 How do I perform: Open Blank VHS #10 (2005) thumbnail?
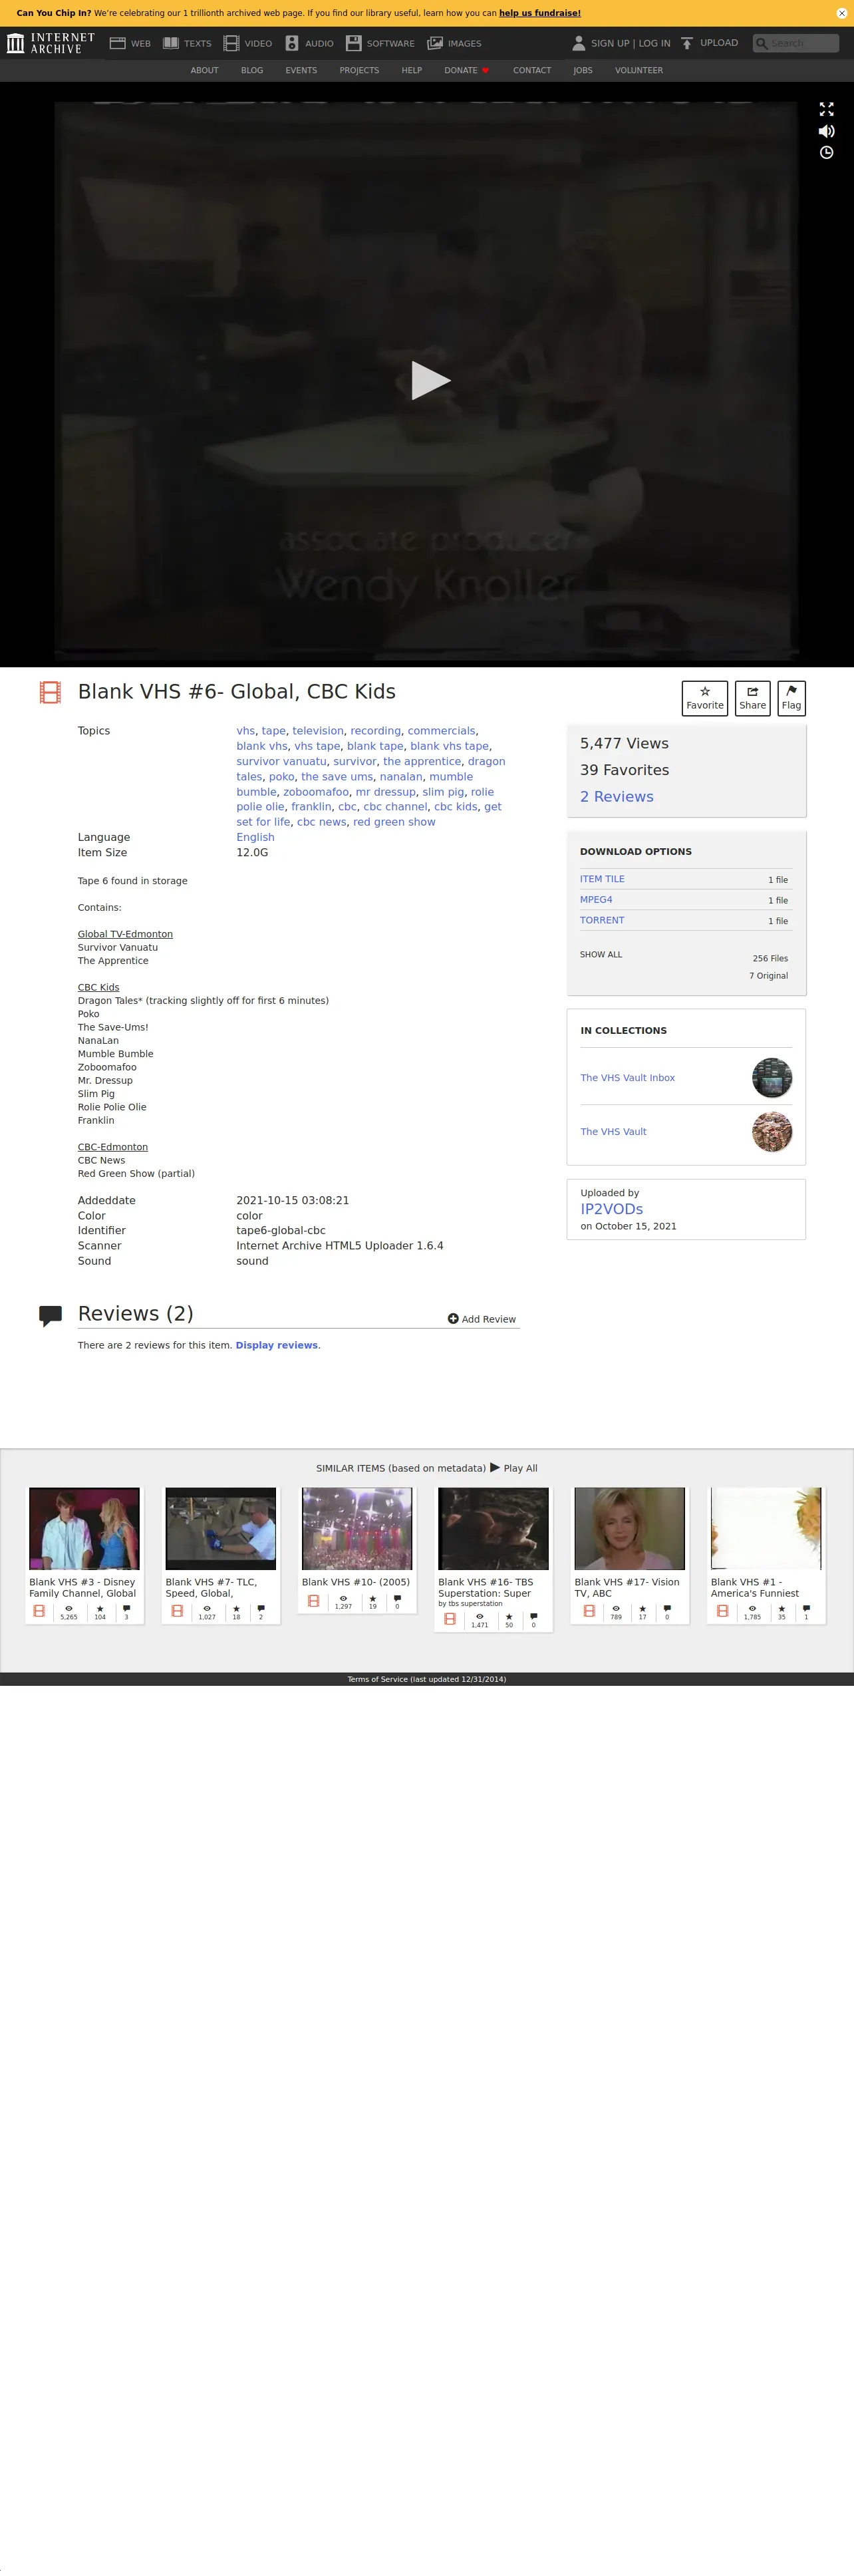(x=357, y=1528)
